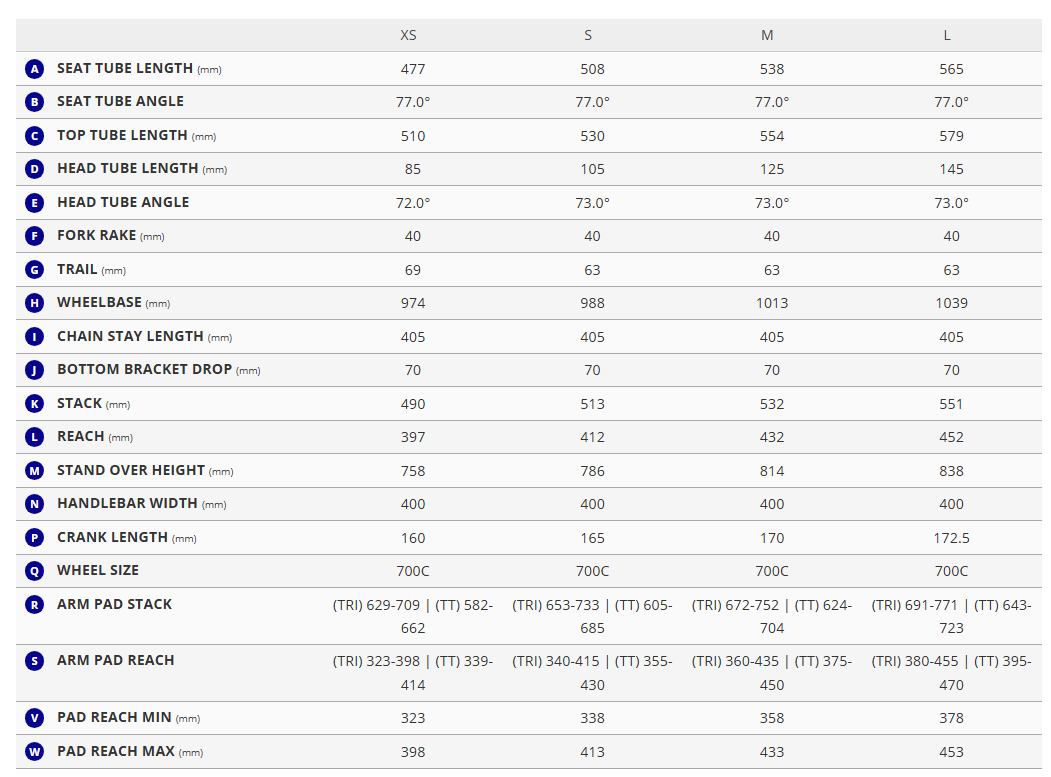1051x777 pixels.
Task: Click the H icon next to Wheelbase
Action: (x=34, y=303)
